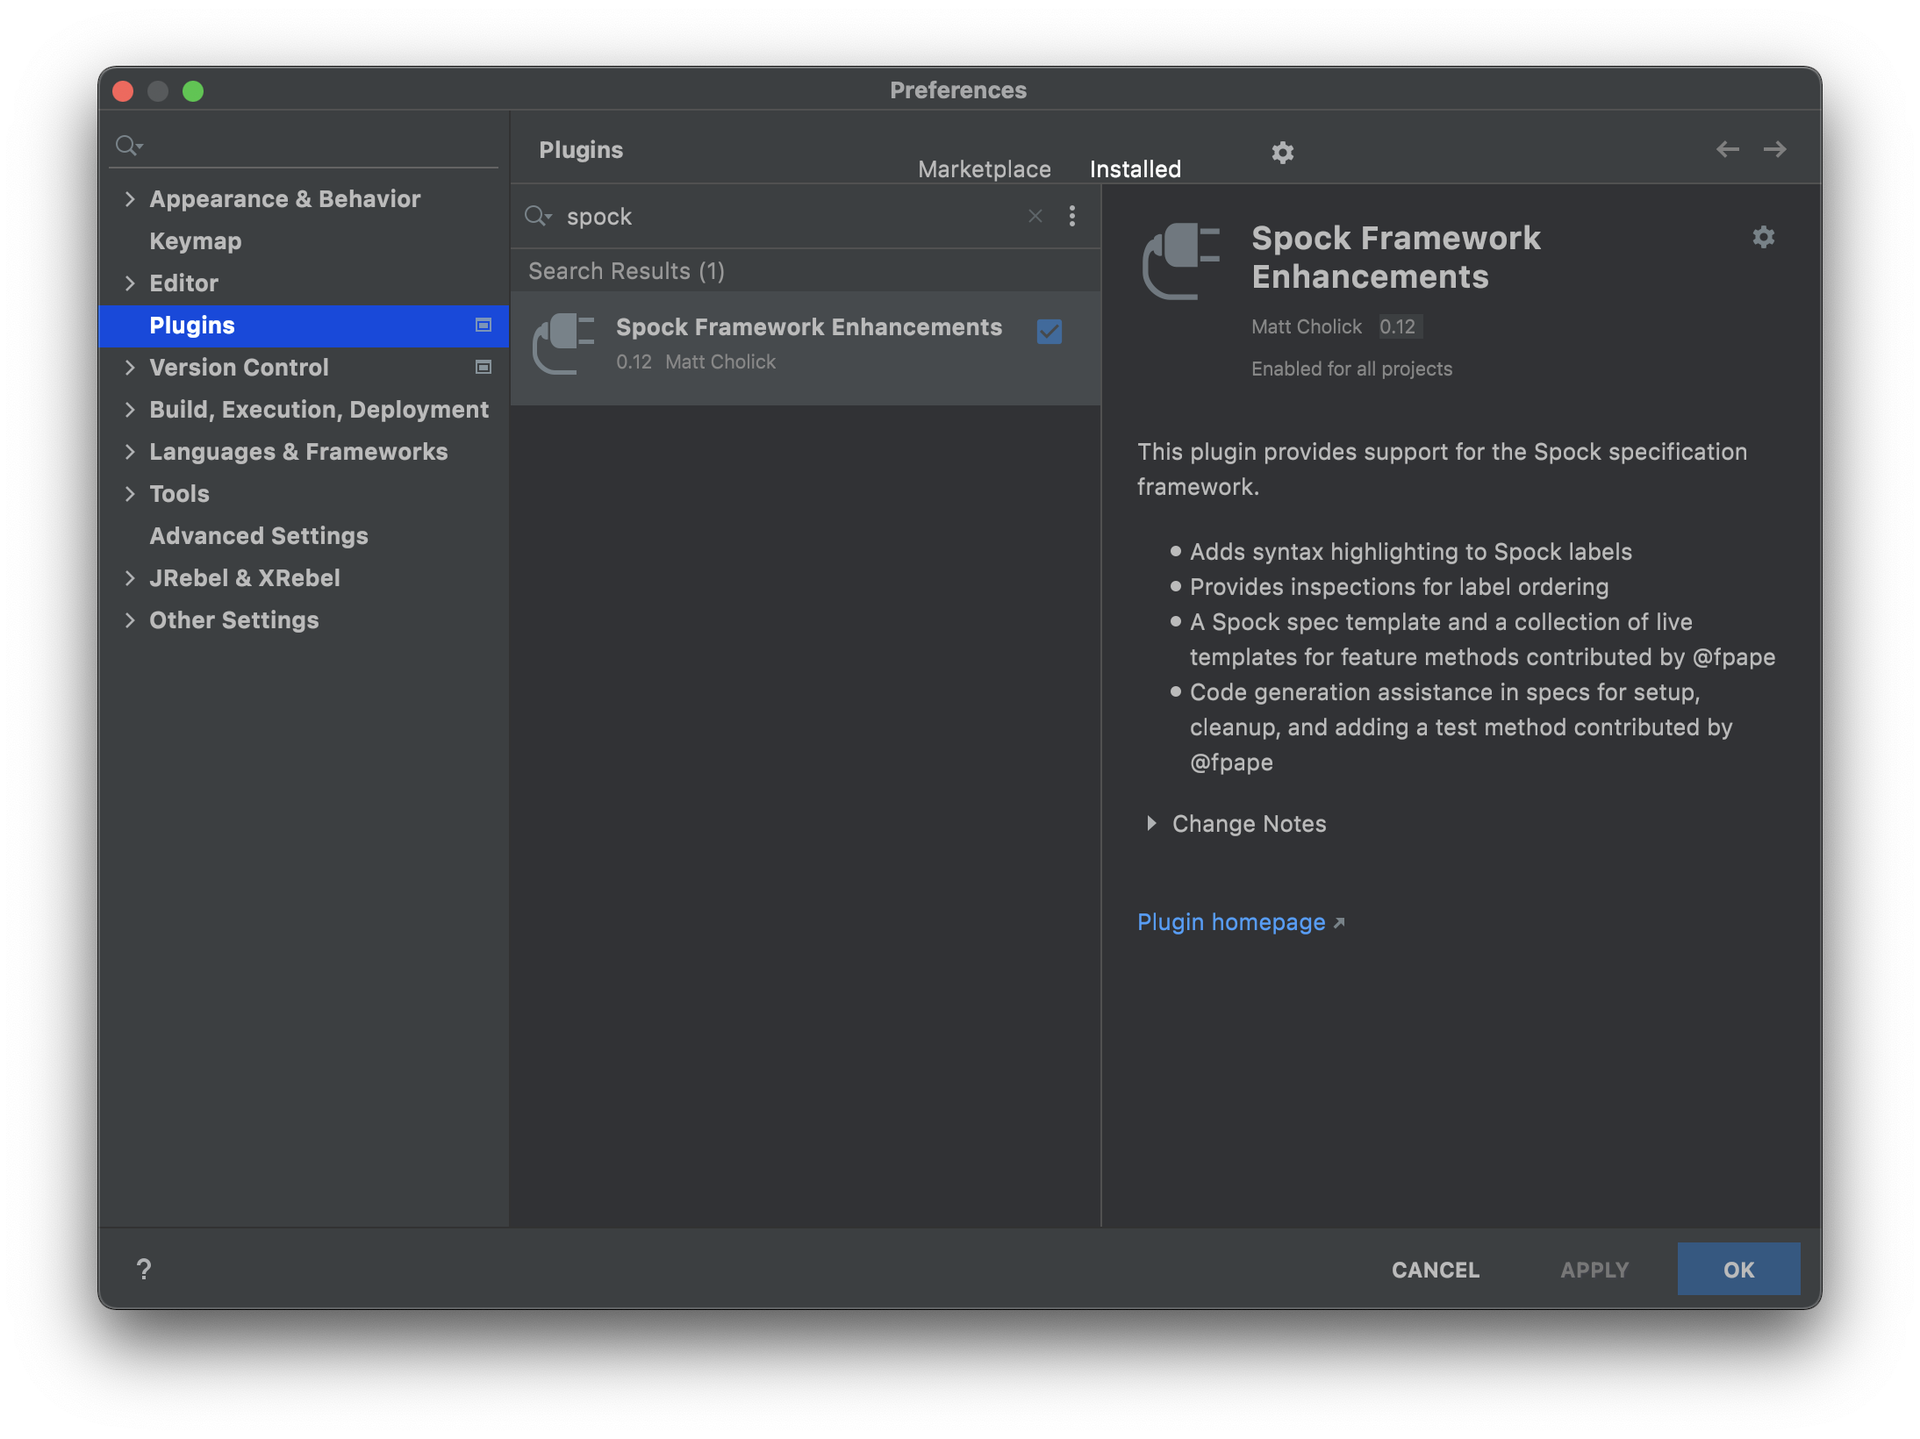Image resolution: width=1920 pixels, height=1439 pixels.
Task: Expand Languages & Frameworks
Action: pos(129,451)
